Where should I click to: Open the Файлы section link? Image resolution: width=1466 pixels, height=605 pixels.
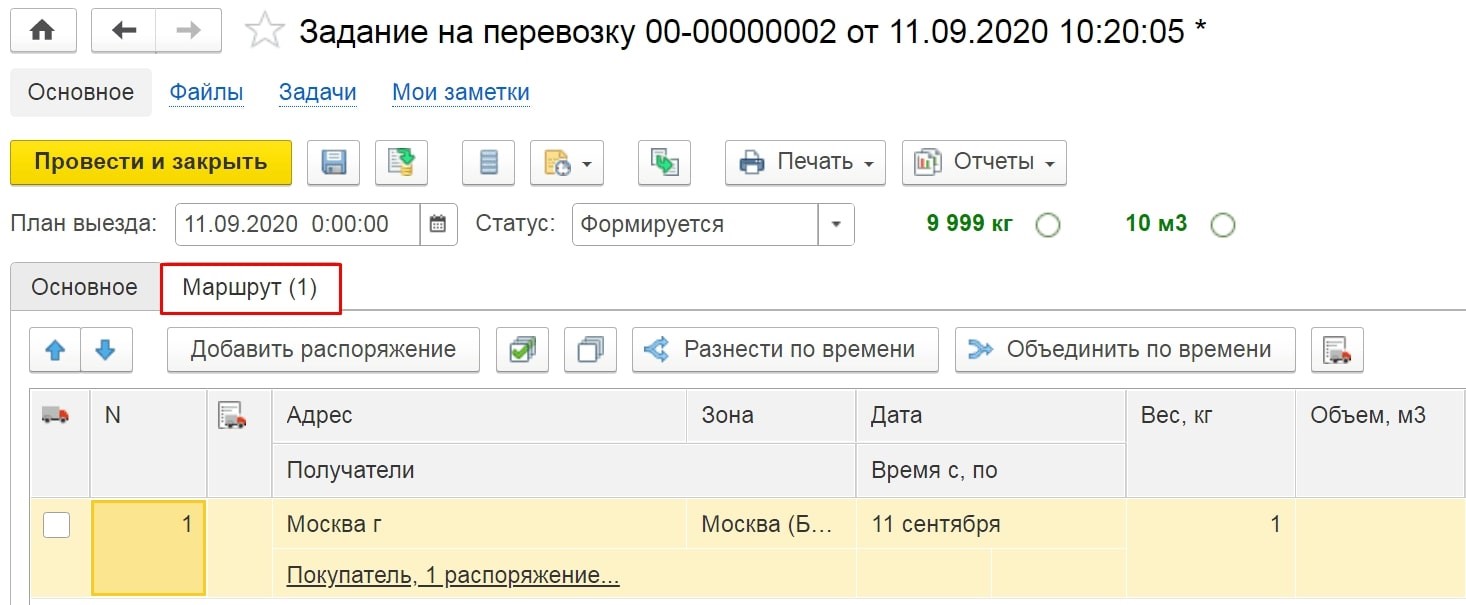(206, 92)
